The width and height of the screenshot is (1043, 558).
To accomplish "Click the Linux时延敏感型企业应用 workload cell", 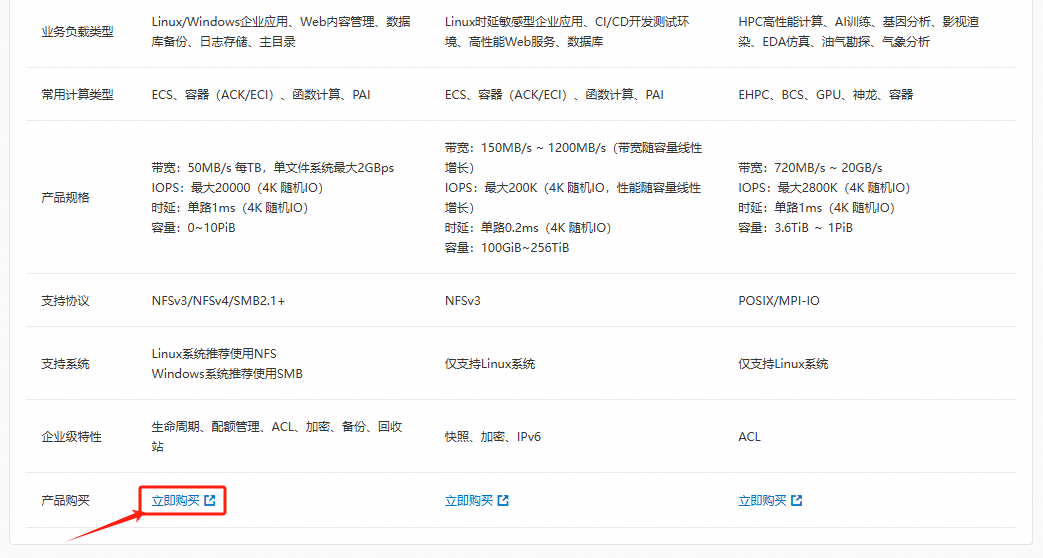I will 567,31.
